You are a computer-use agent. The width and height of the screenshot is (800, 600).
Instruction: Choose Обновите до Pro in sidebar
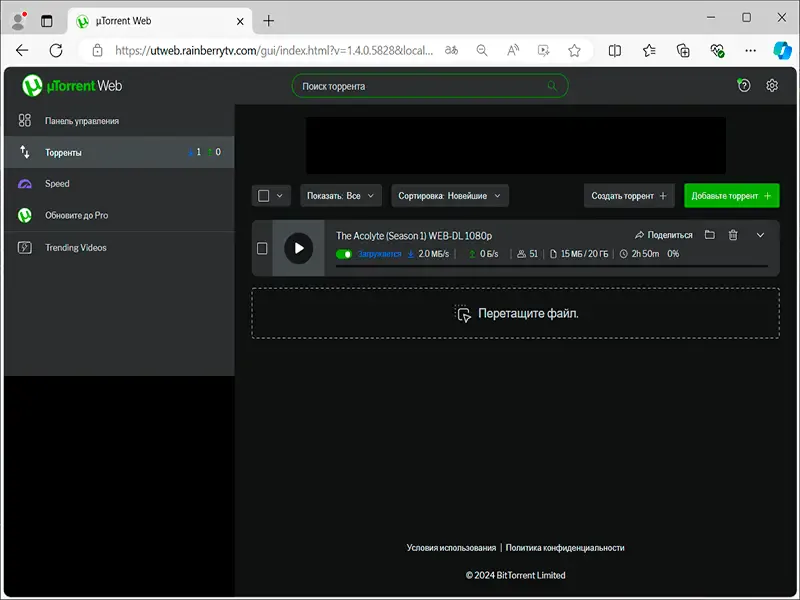tap(119, 215)
